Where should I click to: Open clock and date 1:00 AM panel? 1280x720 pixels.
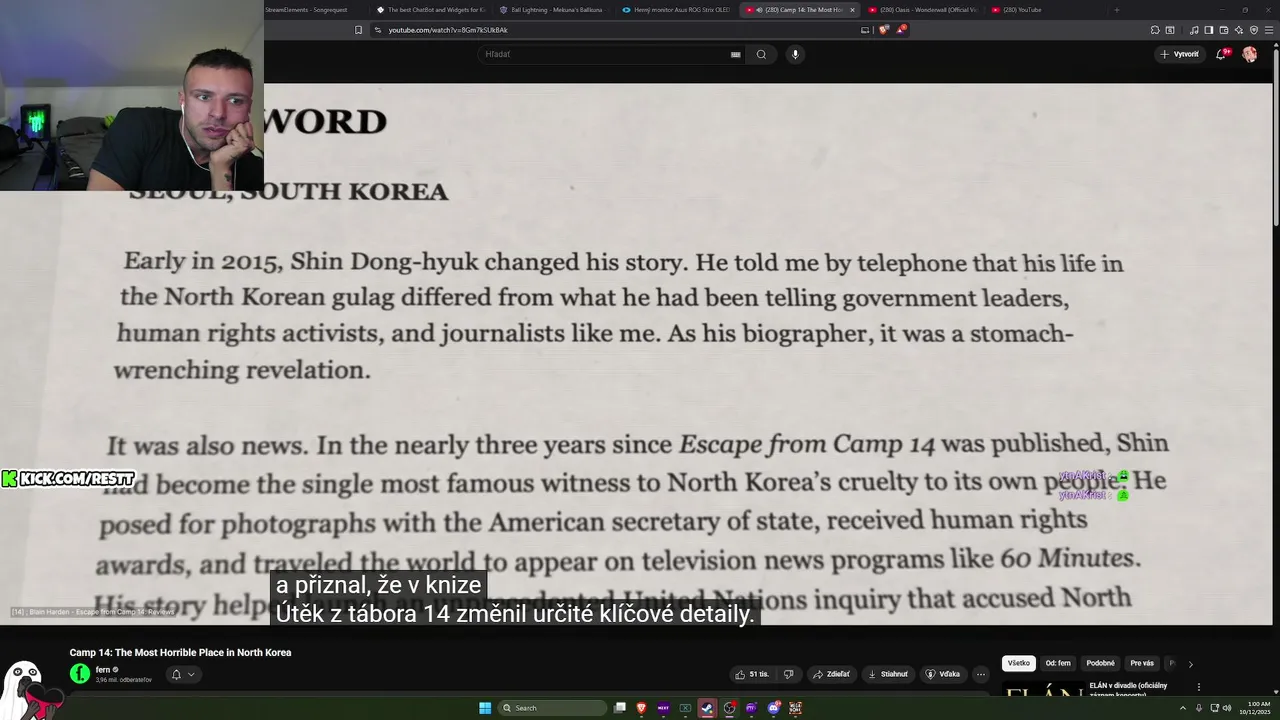point(1255,708)
